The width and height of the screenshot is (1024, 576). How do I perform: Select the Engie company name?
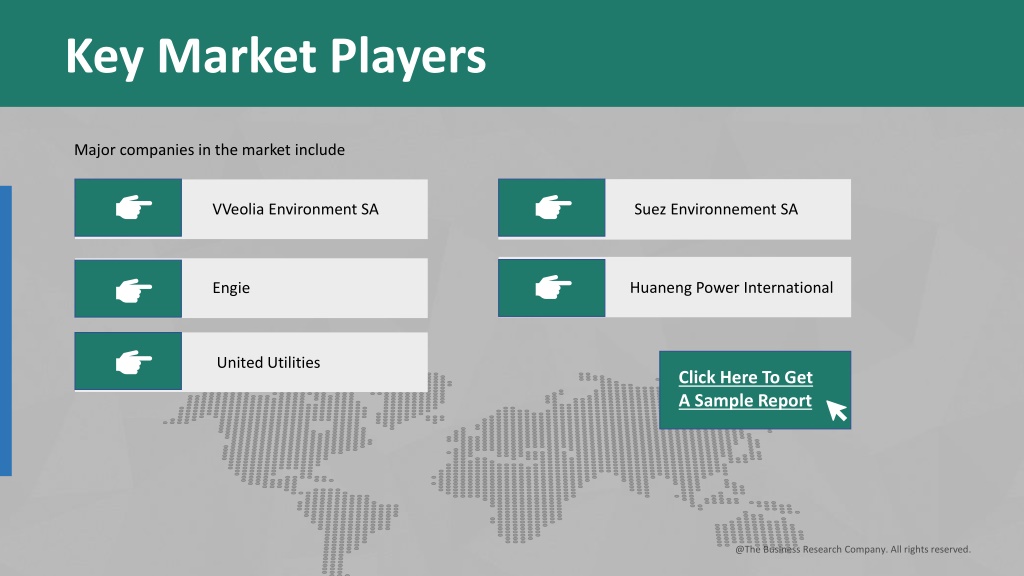(x=231, y=288)
